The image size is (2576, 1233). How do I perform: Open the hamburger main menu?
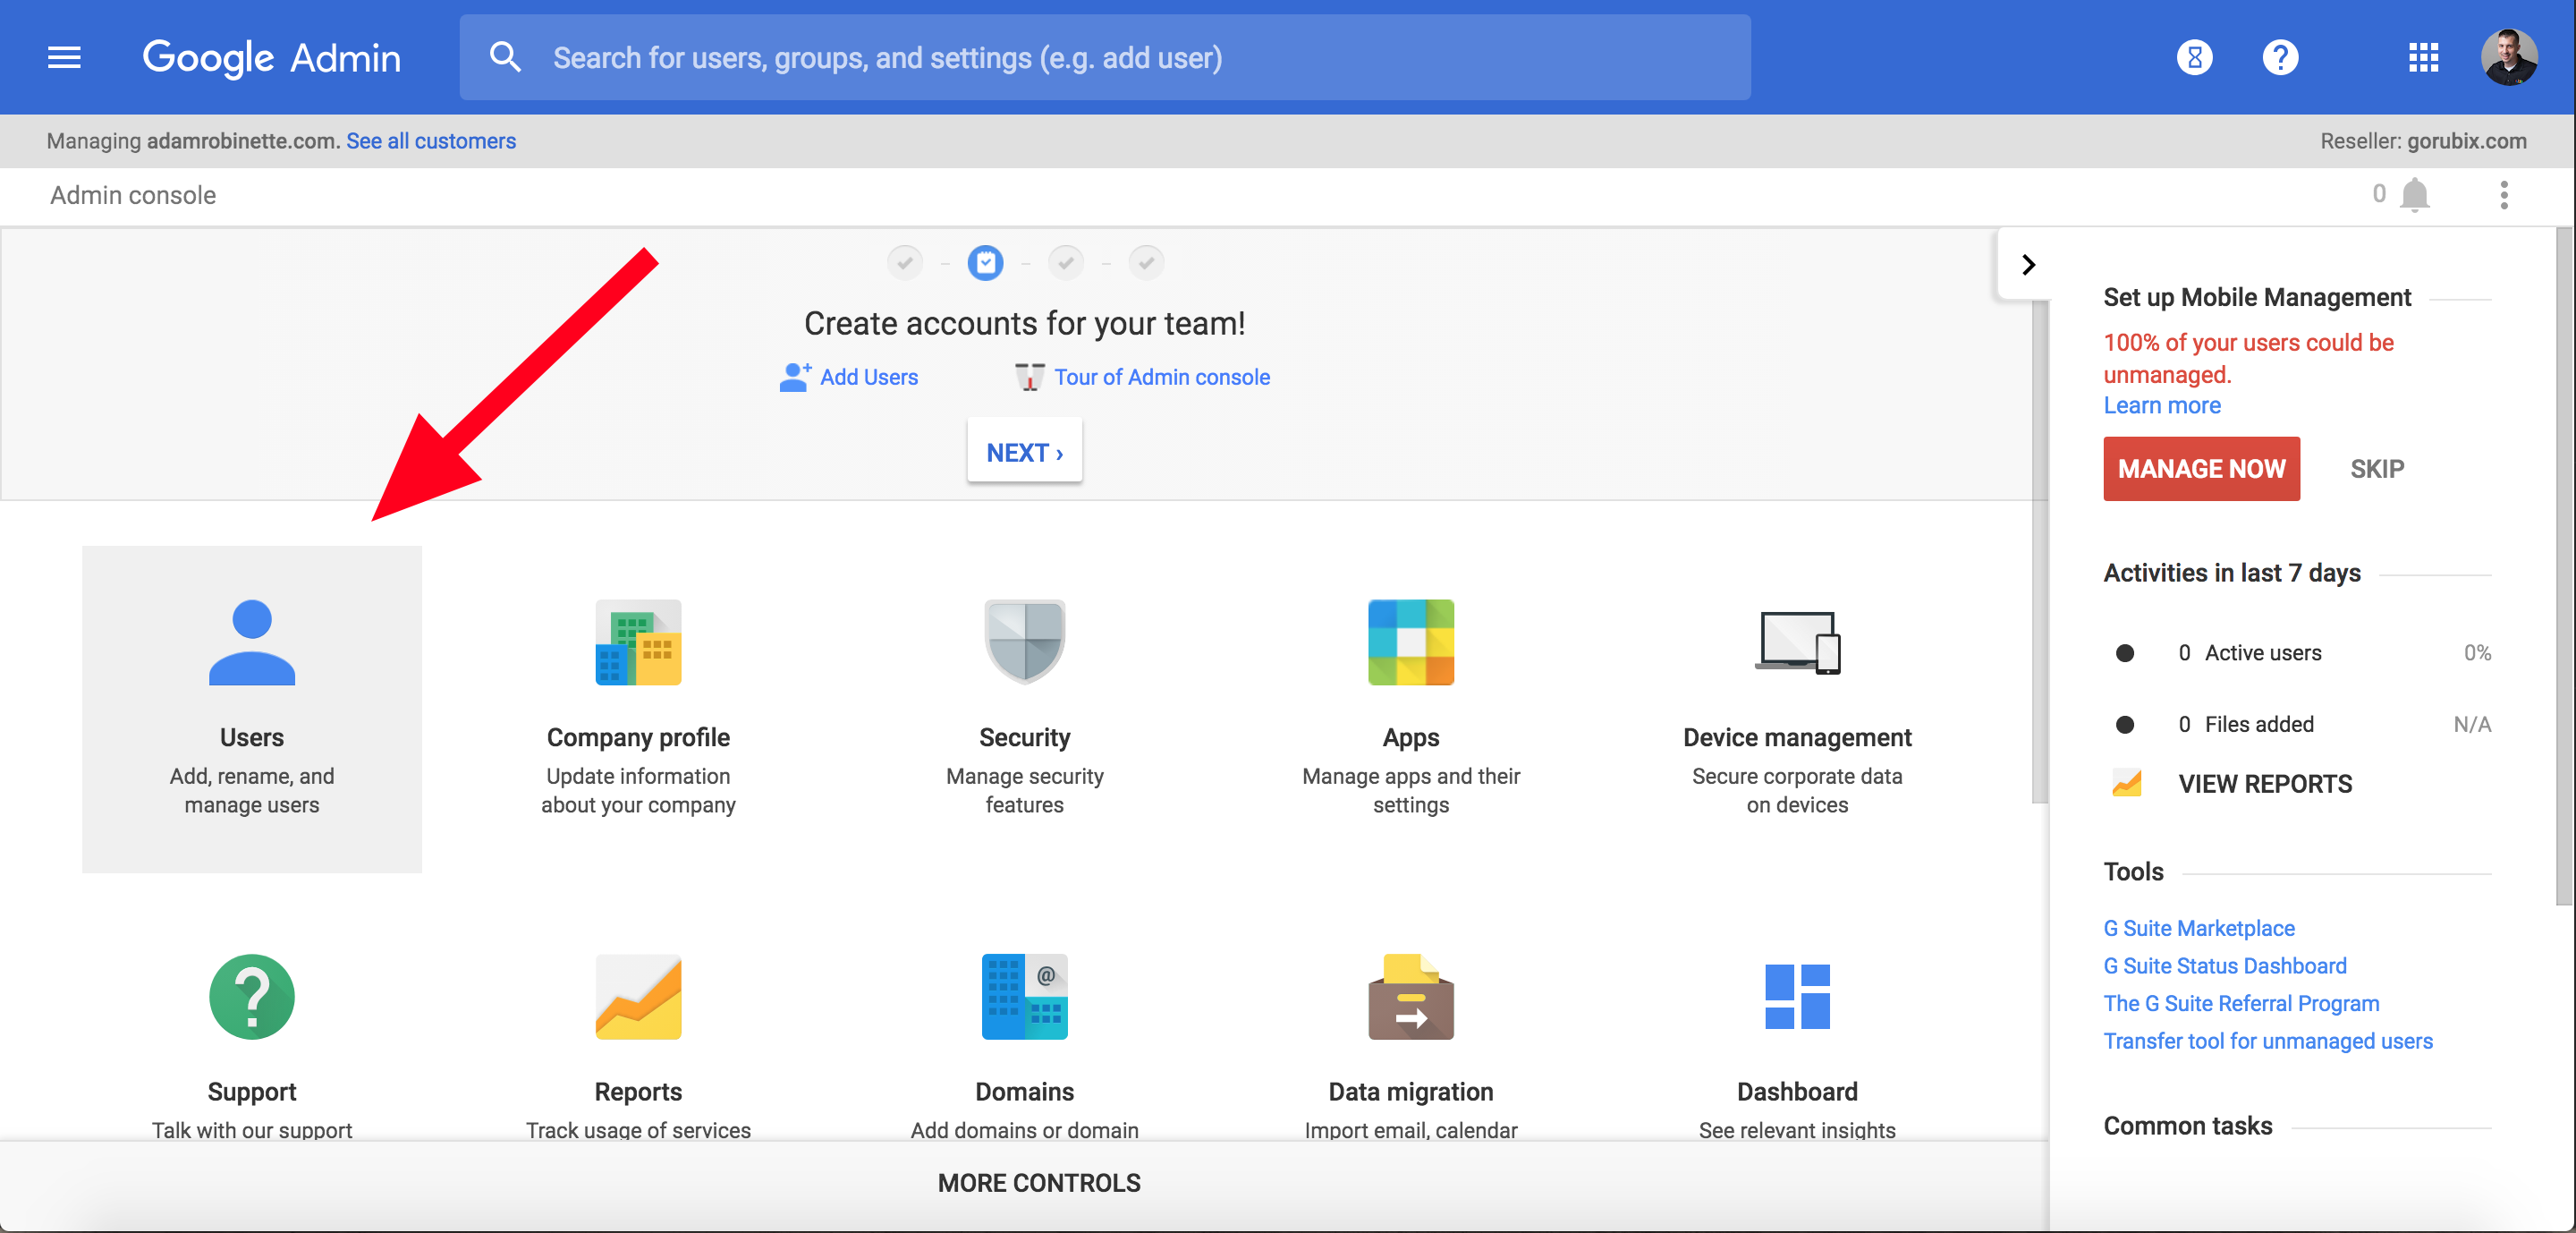tap(64, 57)
